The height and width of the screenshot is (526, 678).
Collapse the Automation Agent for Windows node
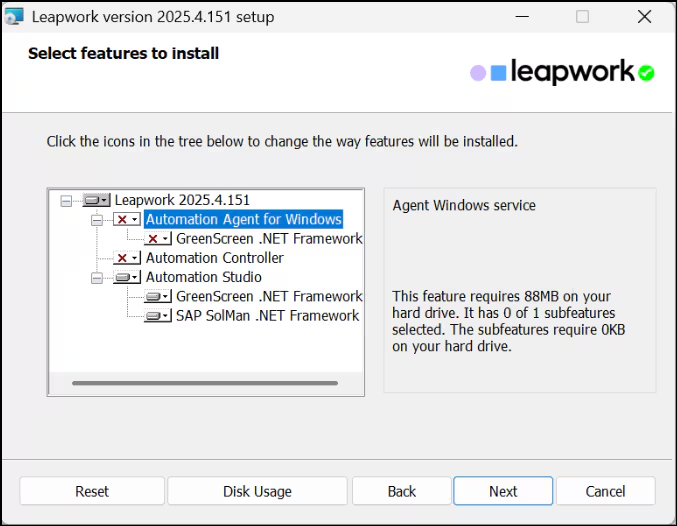(97, 219)
